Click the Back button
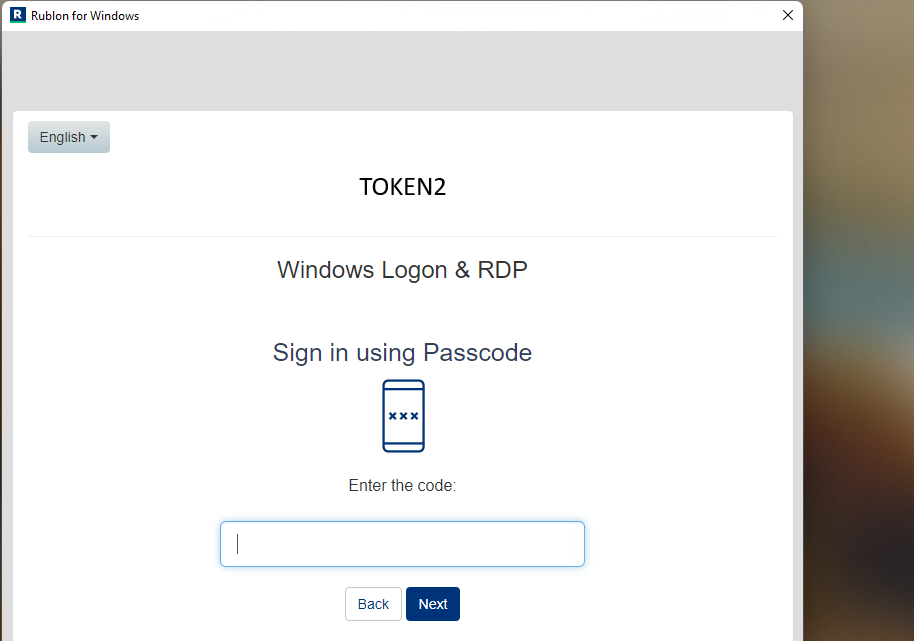The image size is (914, 641). (373, 604)
